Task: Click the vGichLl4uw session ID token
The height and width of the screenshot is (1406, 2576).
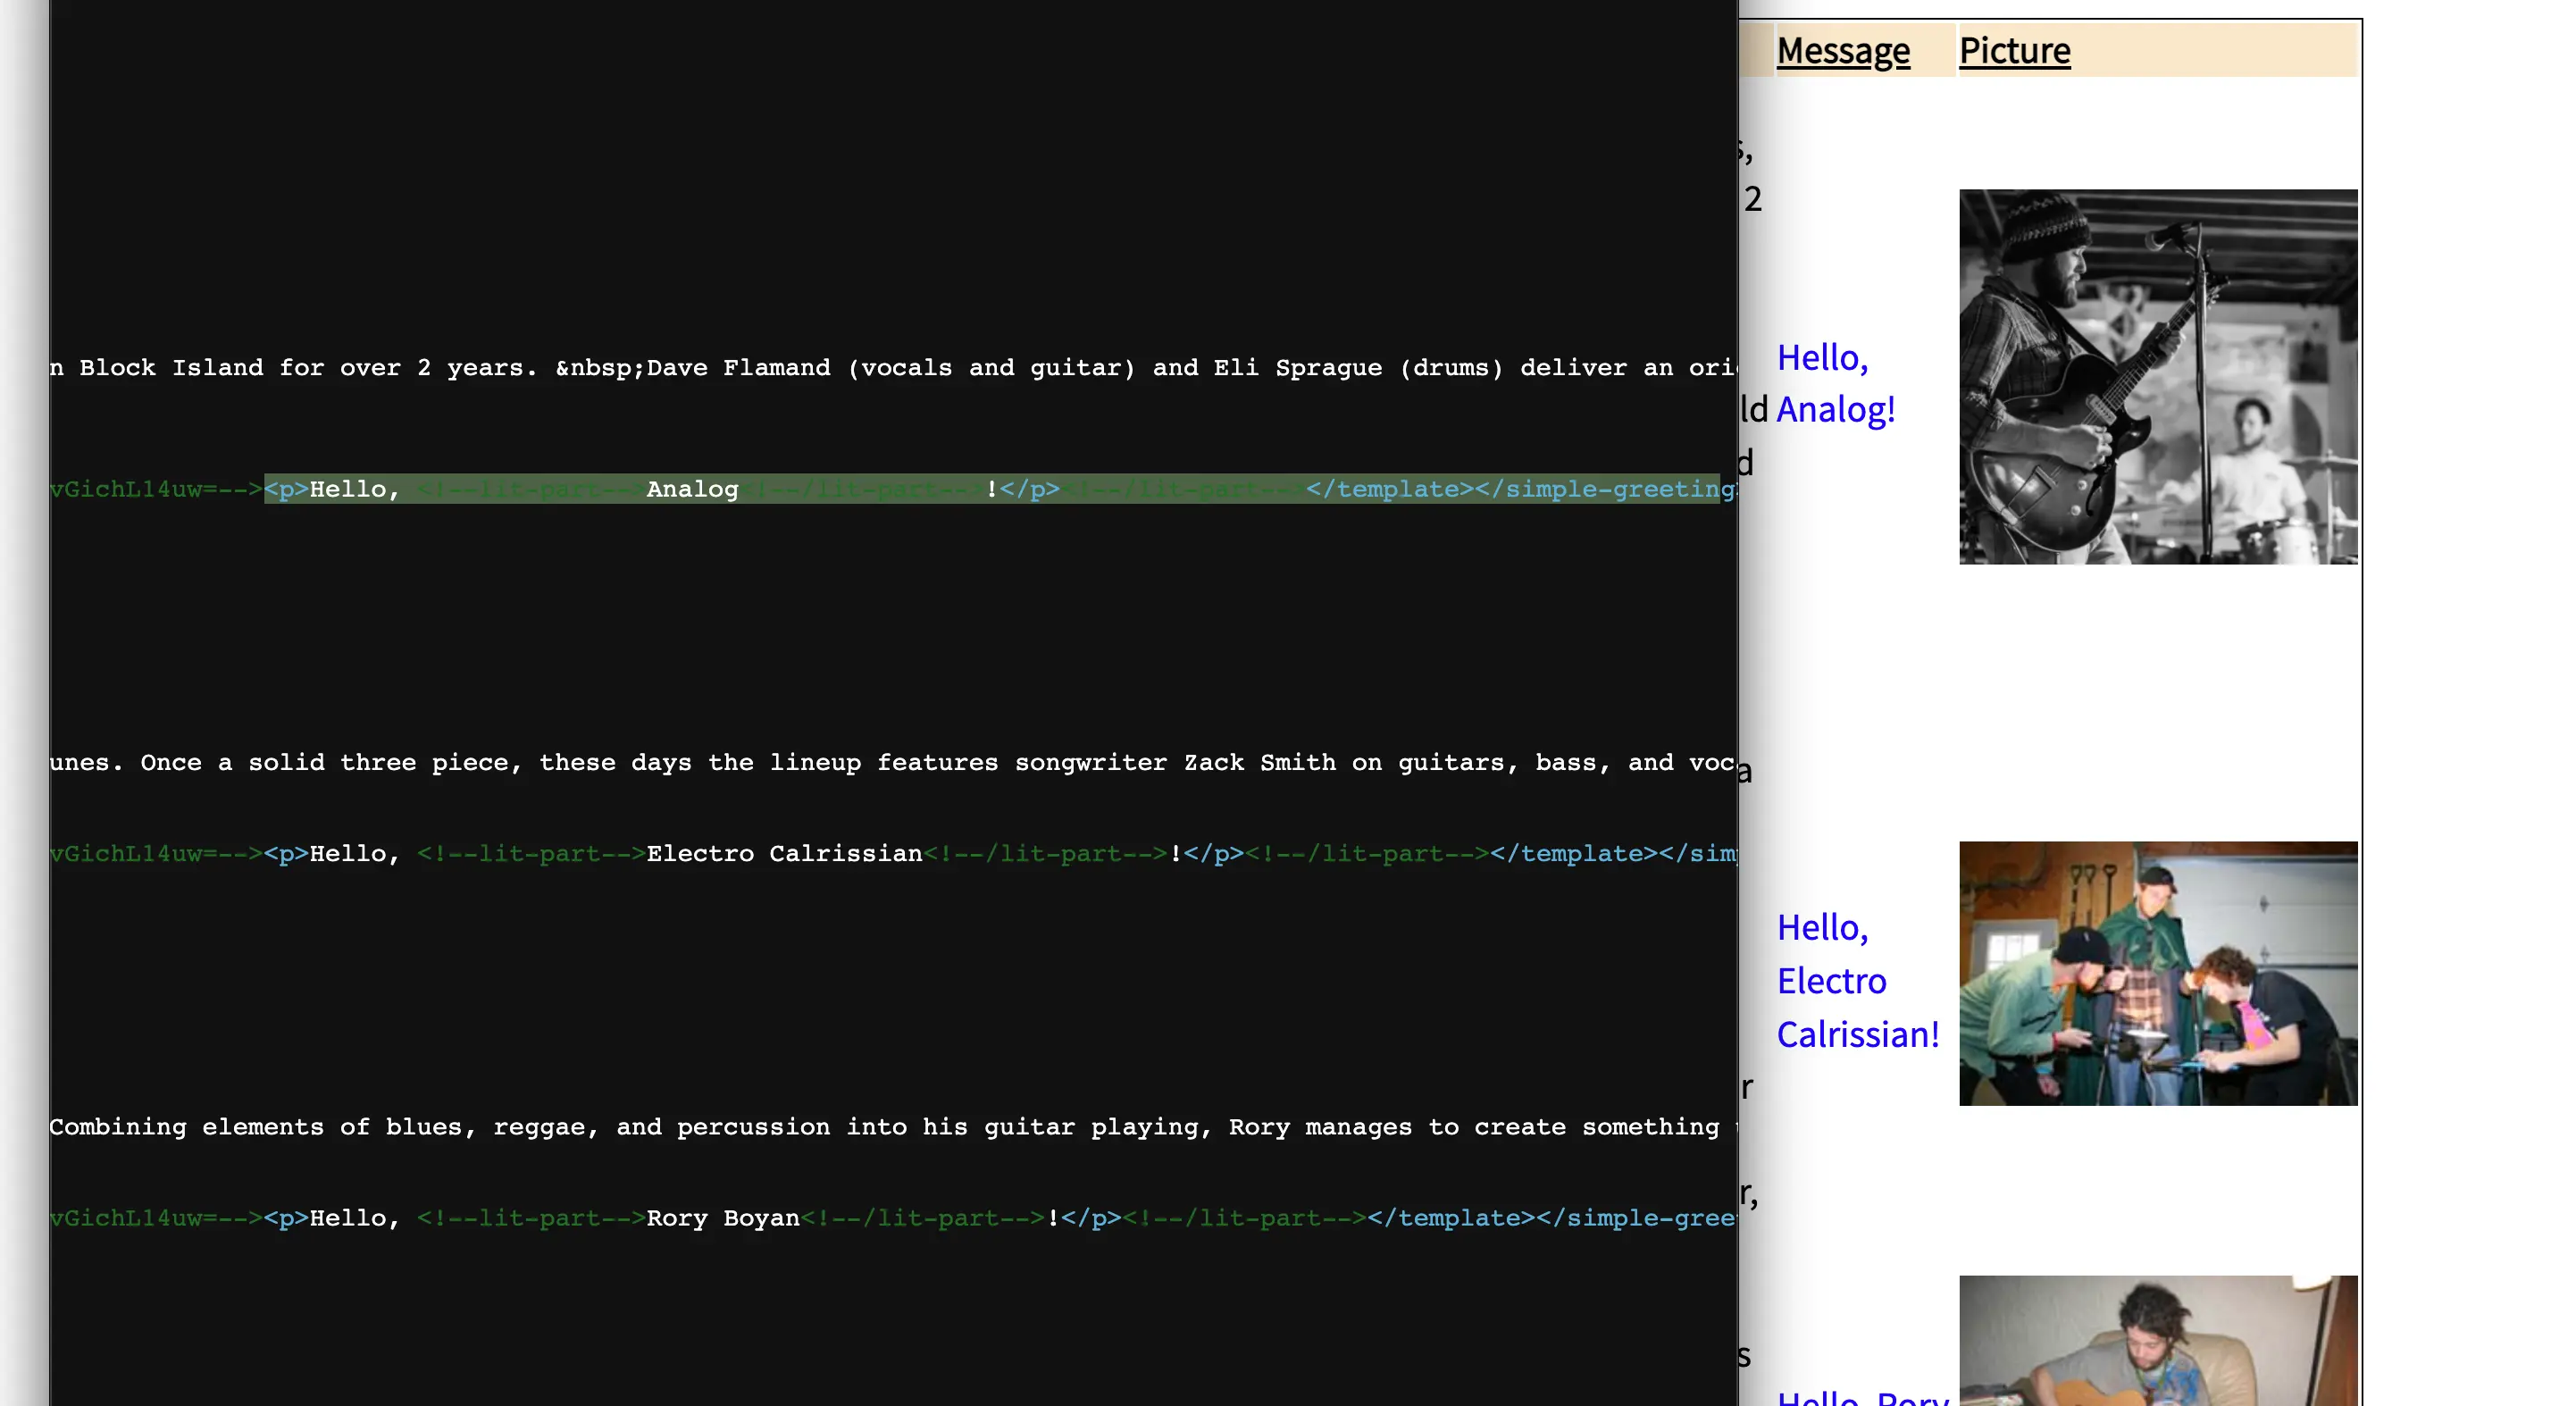Action: pos(131,489)
